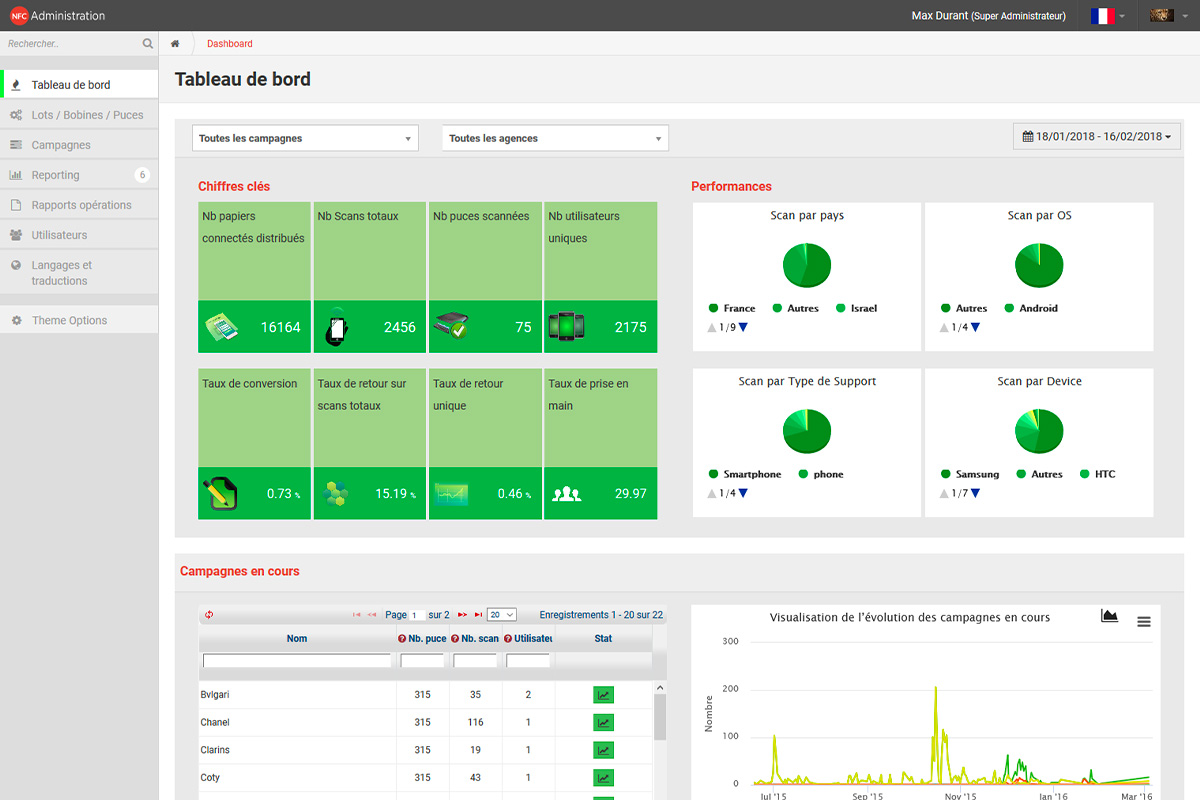Click the chart icon beside 0.46 %
The width and height of the screenshot is (1200, 800).
(451, 493)
